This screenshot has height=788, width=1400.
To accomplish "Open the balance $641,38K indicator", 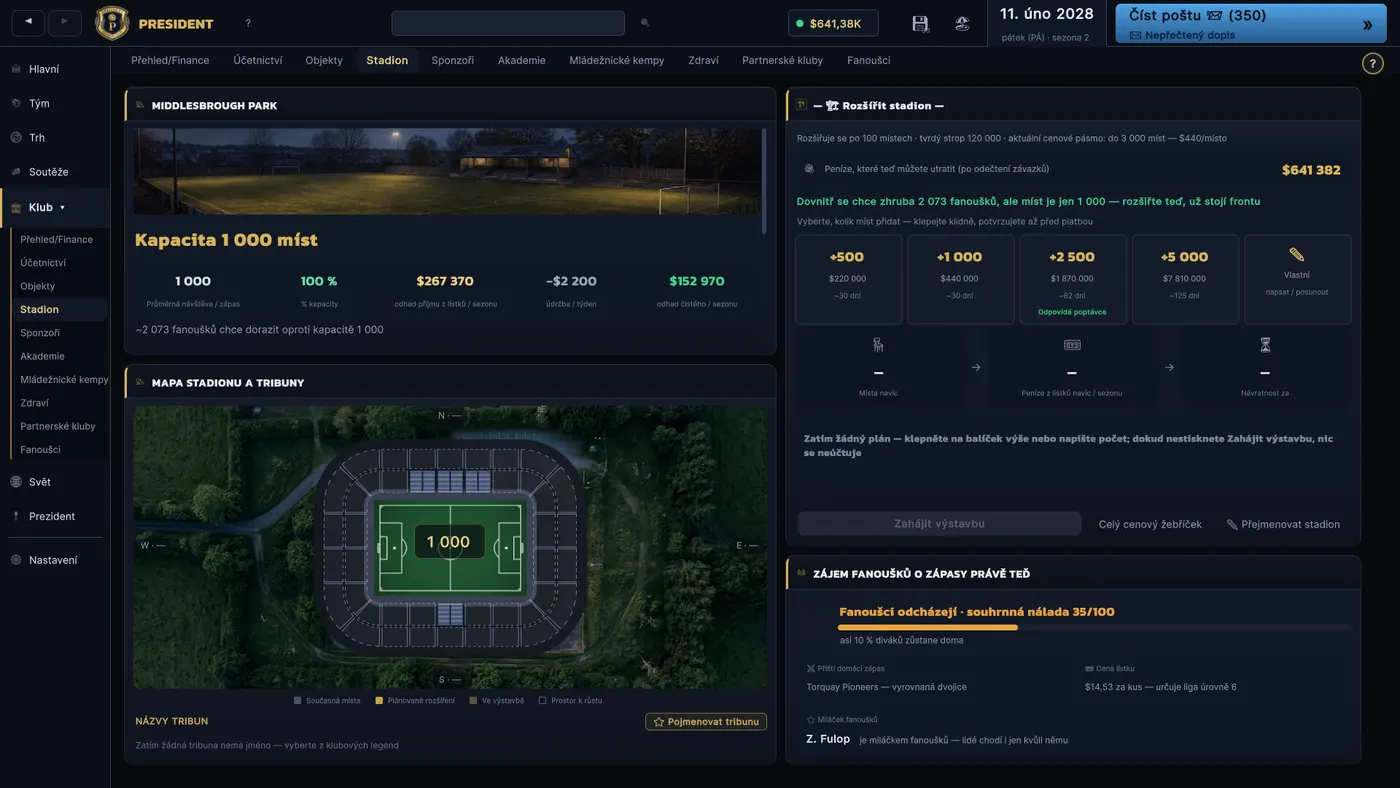I will [x=833, y=23].
